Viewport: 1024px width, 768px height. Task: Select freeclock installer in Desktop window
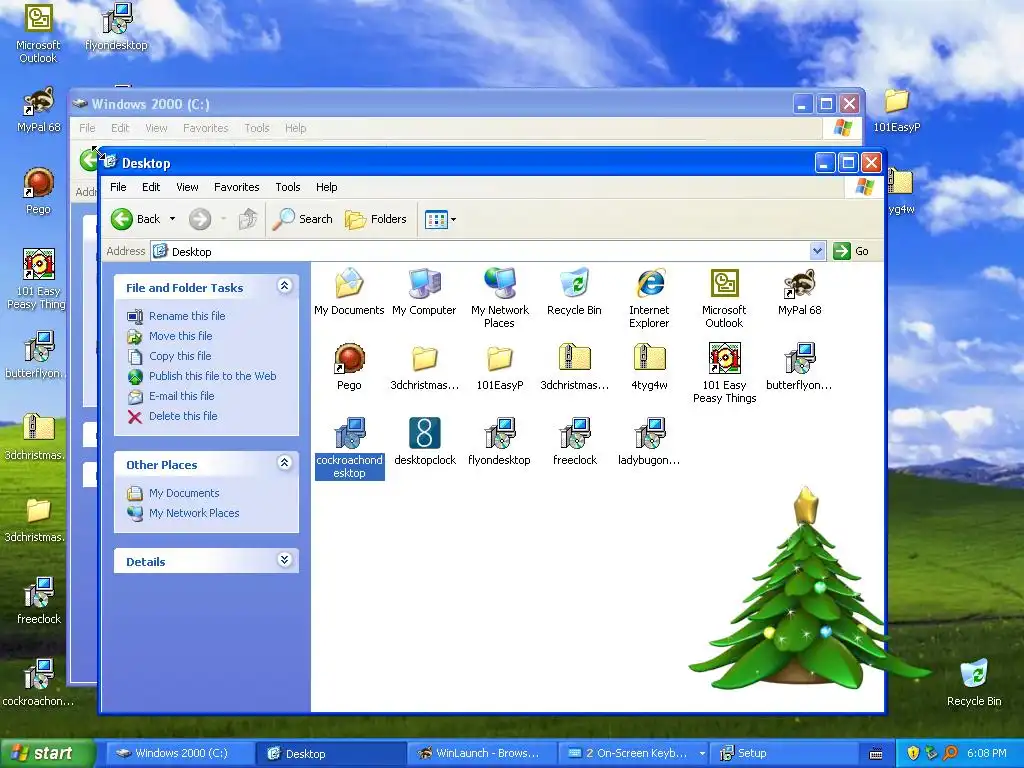pyautogui.click(x=575, y=442)
